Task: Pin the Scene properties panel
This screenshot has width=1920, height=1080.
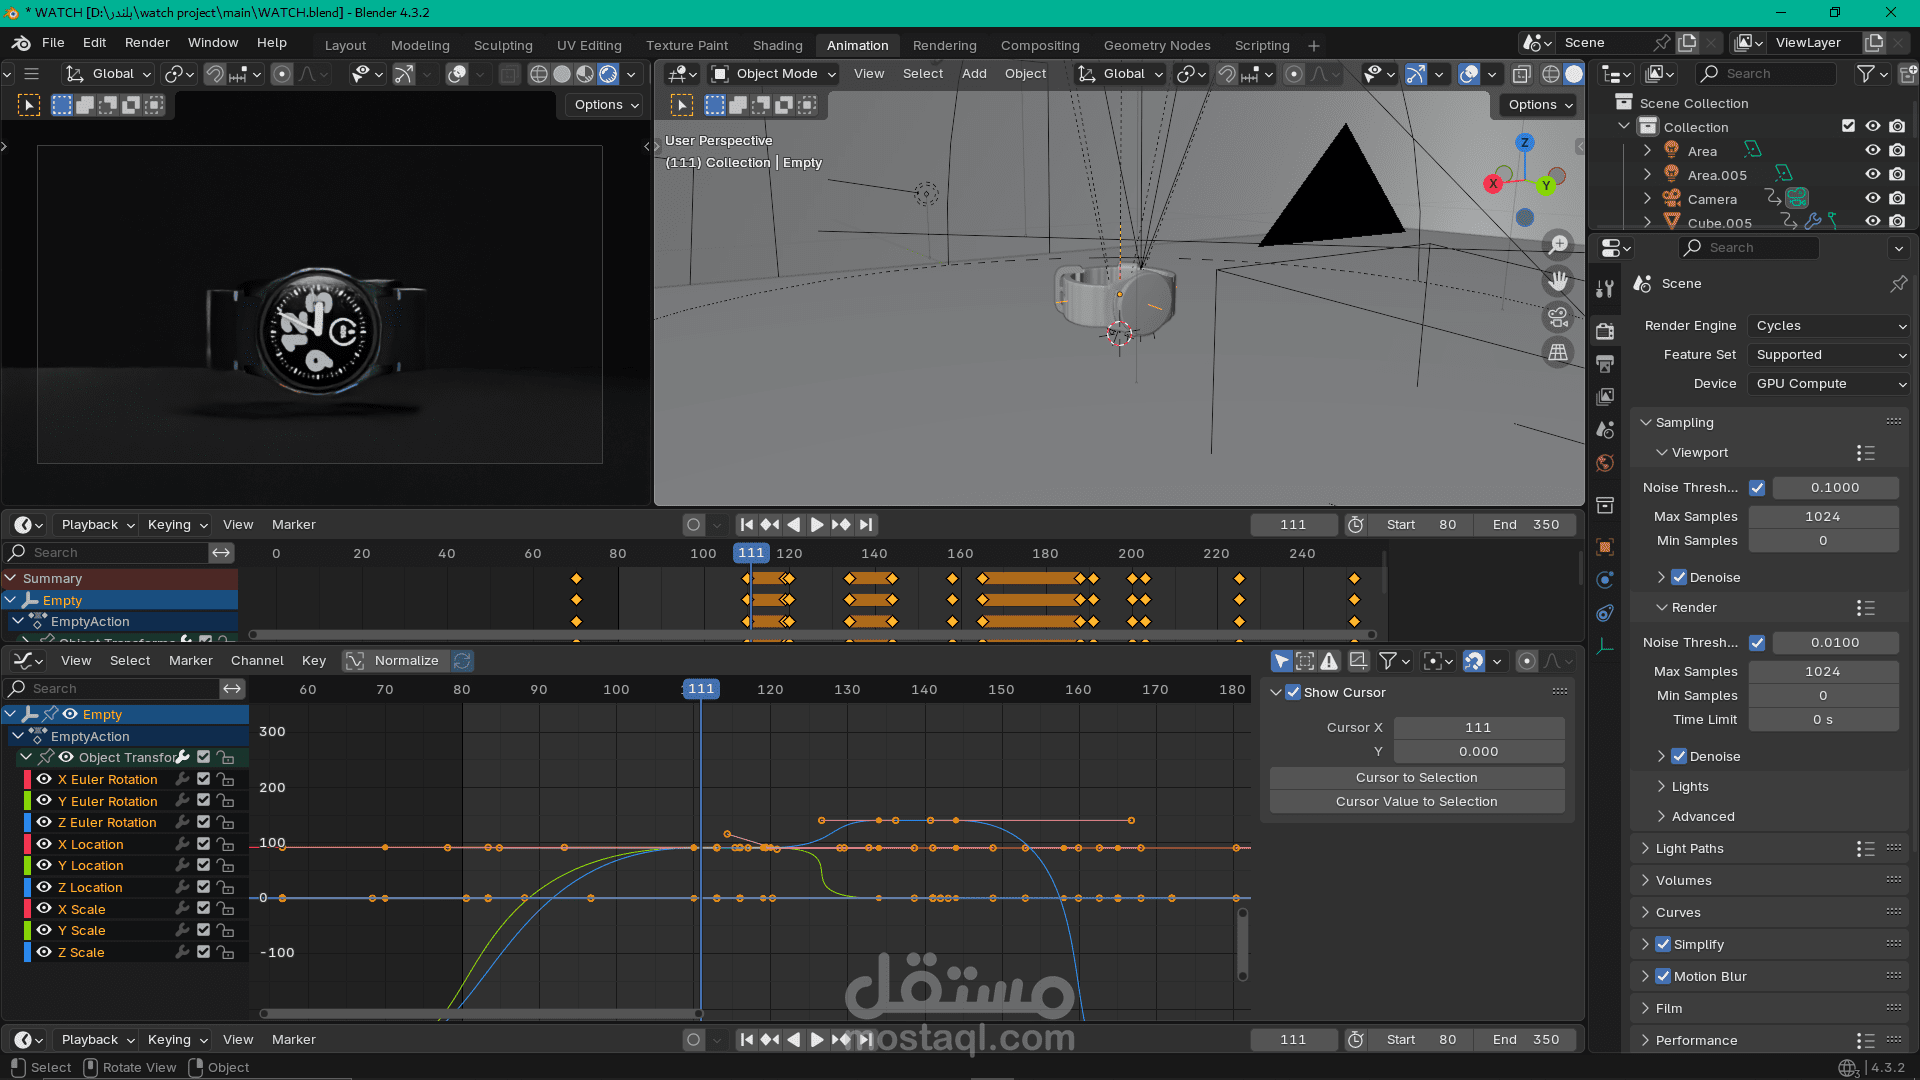Action: tap(1898, 284)
